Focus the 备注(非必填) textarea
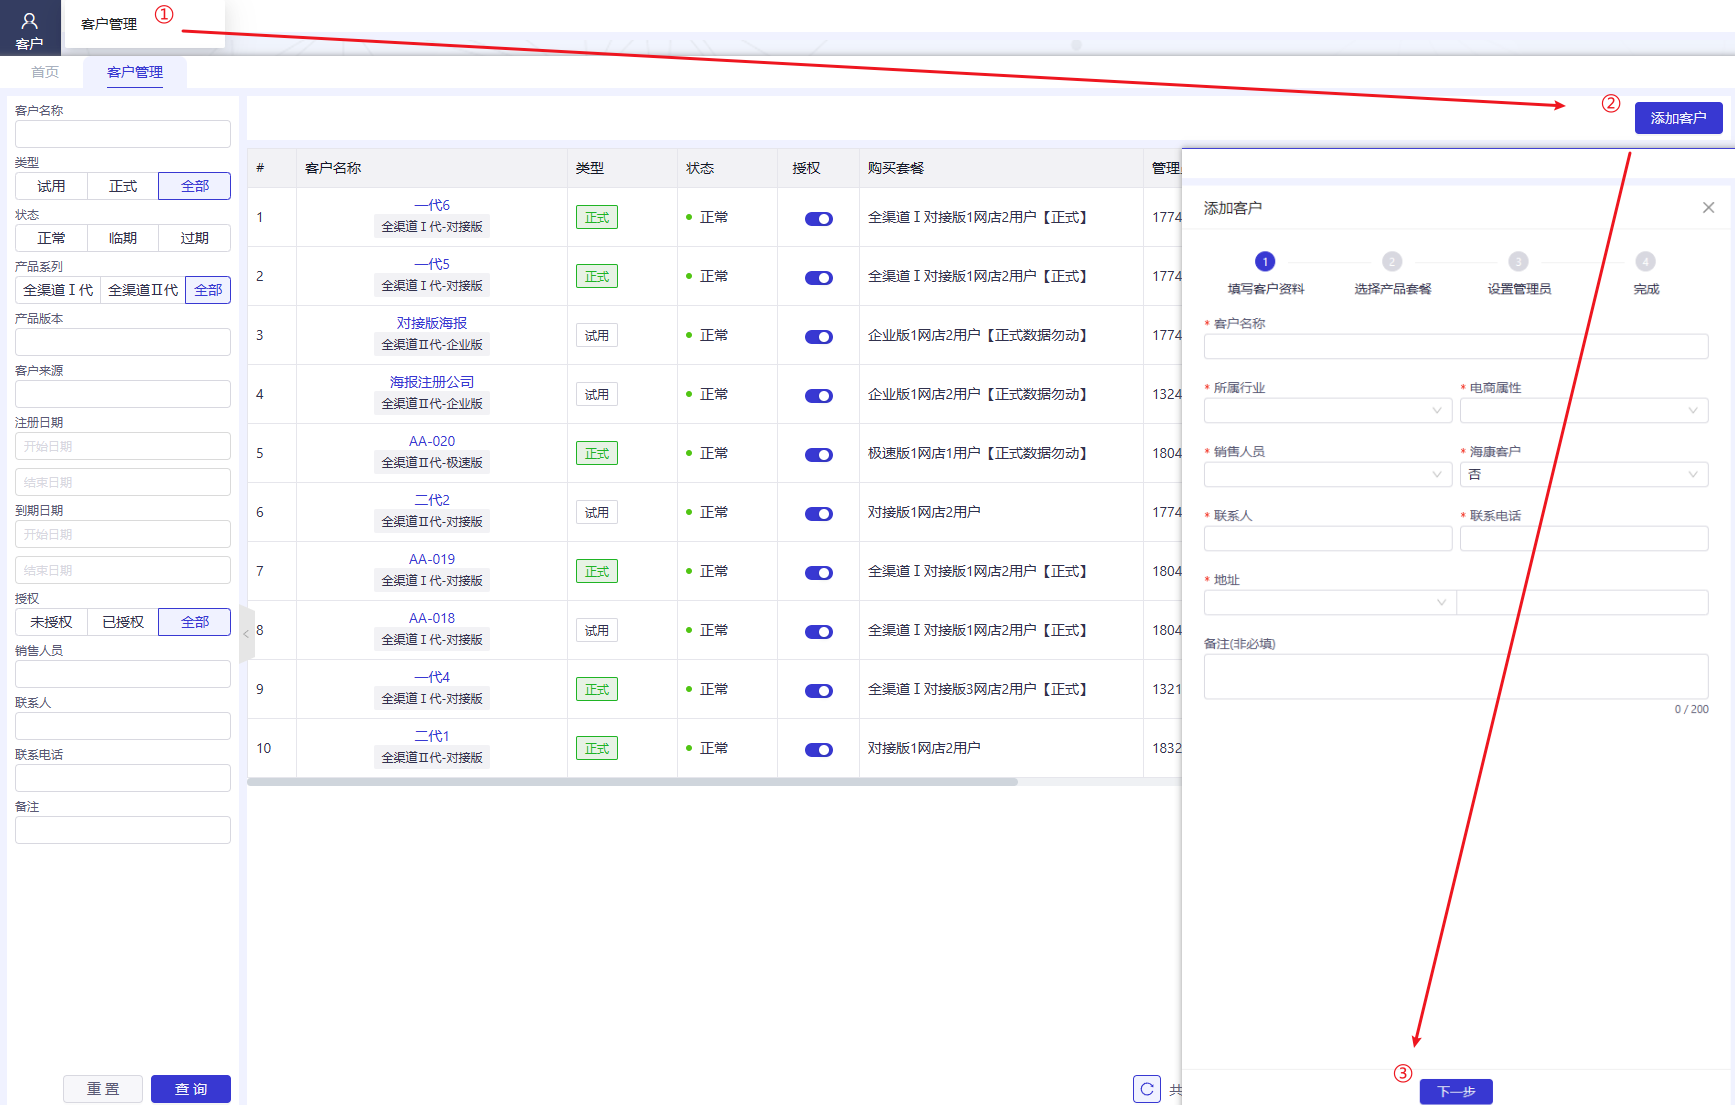 [1456, 676]
